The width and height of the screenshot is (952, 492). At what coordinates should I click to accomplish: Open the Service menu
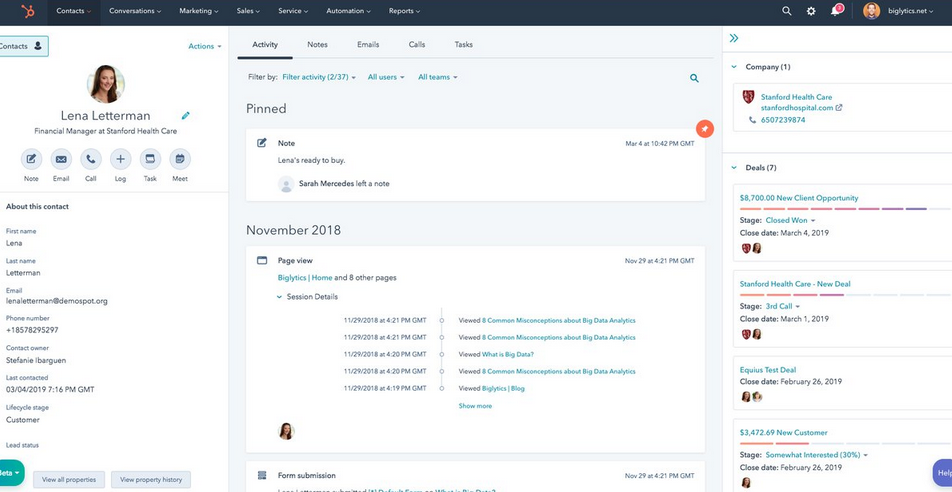[x=293, y=11]
